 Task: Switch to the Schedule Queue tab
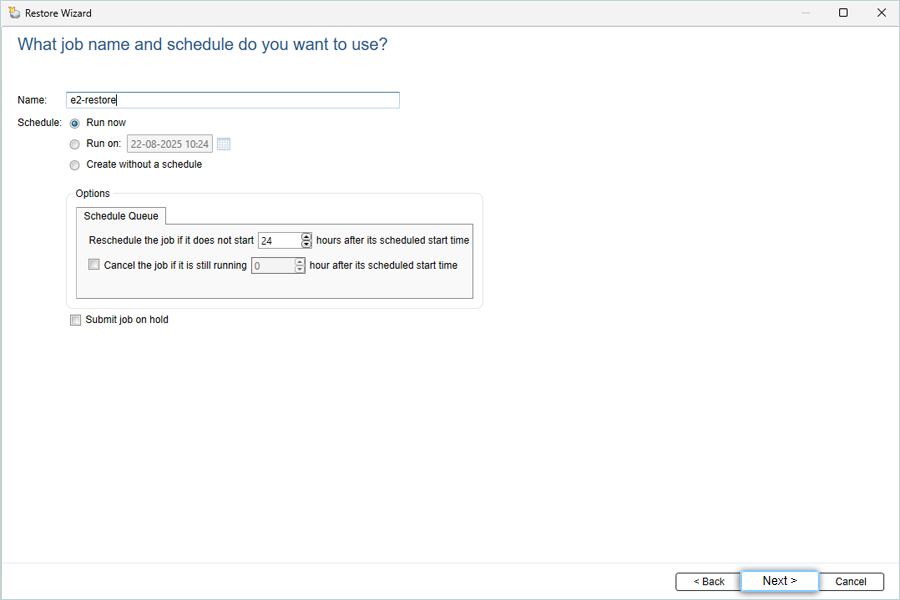point(121,216)
